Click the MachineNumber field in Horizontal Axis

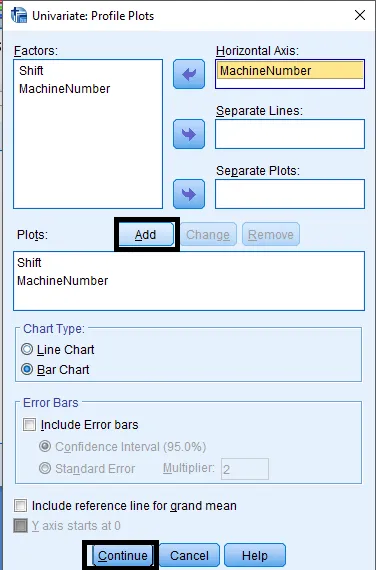tap(290, 71)
